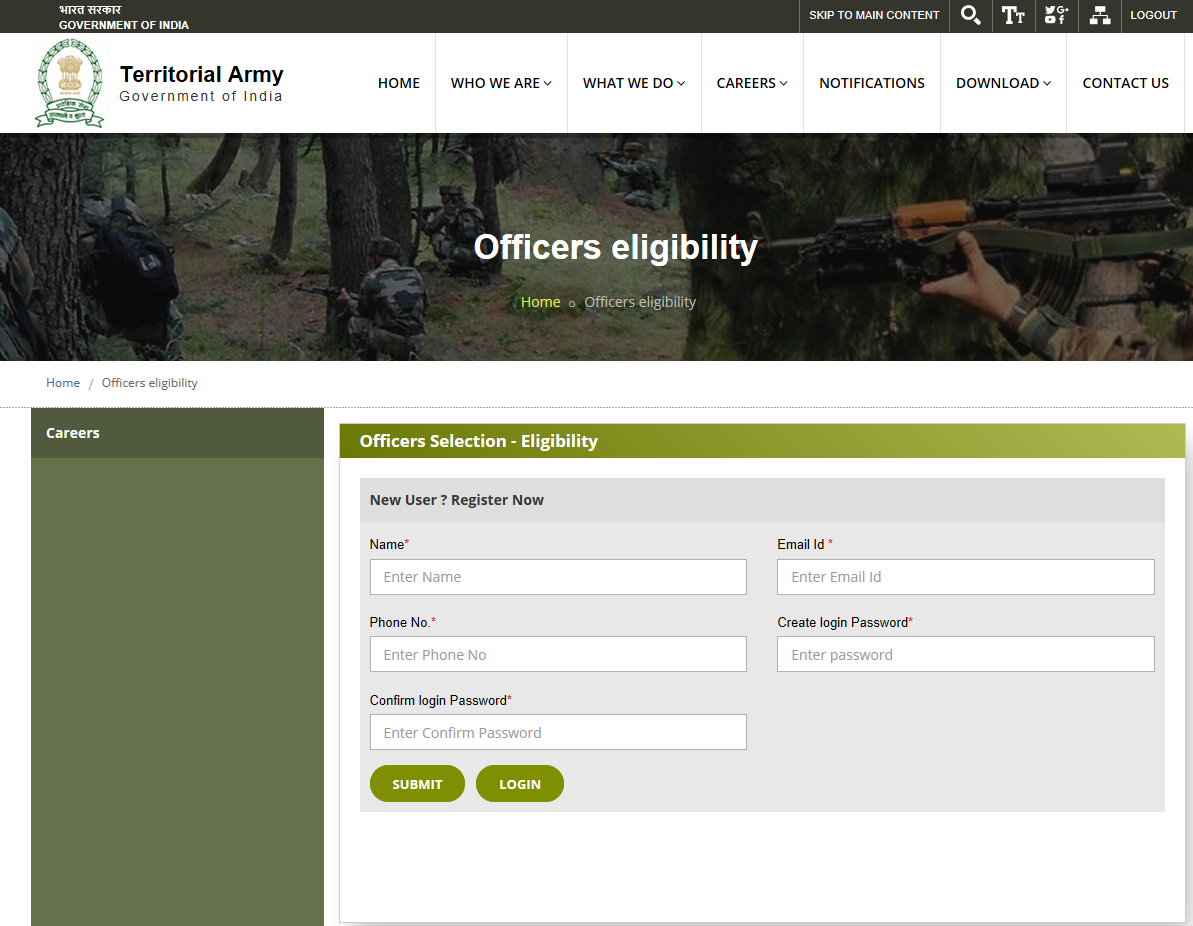Open the search magnifier icon
Image resolution: width=1193 pixels, height=926 pixels.
(970, 15)
